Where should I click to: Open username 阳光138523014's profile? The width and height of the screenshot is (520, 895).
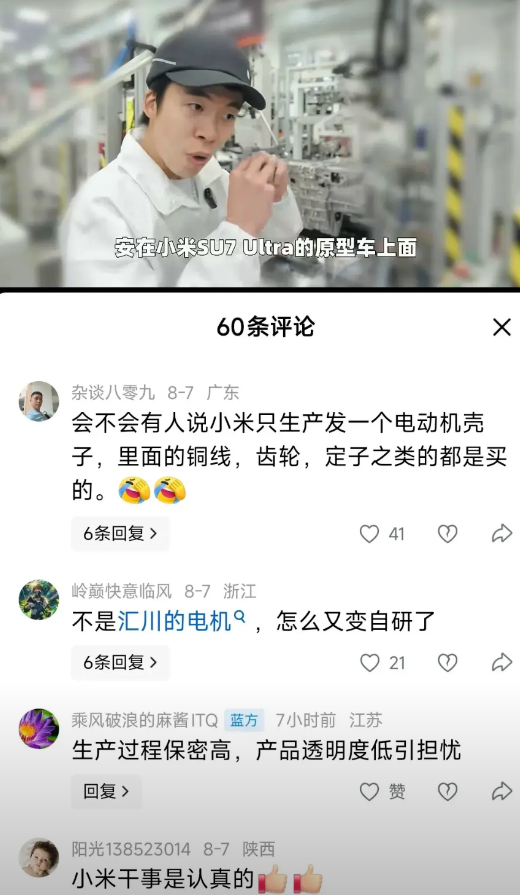coord(131,849)
